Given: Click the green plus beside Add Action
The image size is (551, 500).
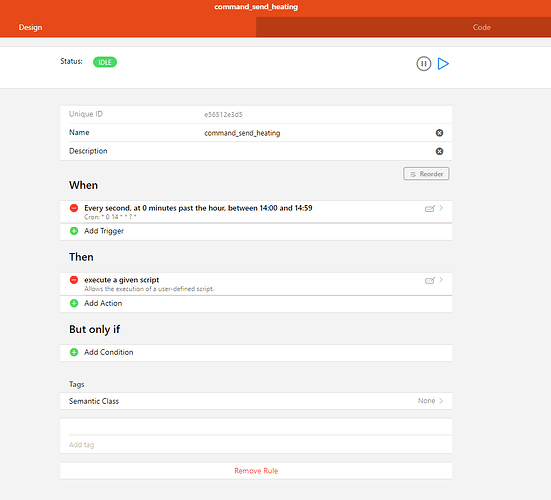Looking at the screenshot, I should coord(74,303).
